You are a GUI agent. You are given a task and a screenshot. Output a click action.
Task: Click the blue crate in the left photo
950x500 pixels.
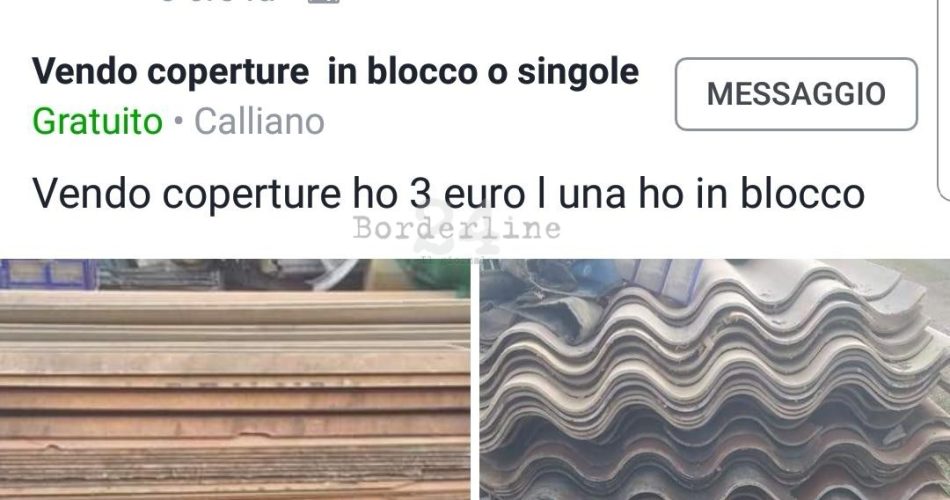(48, 273)
